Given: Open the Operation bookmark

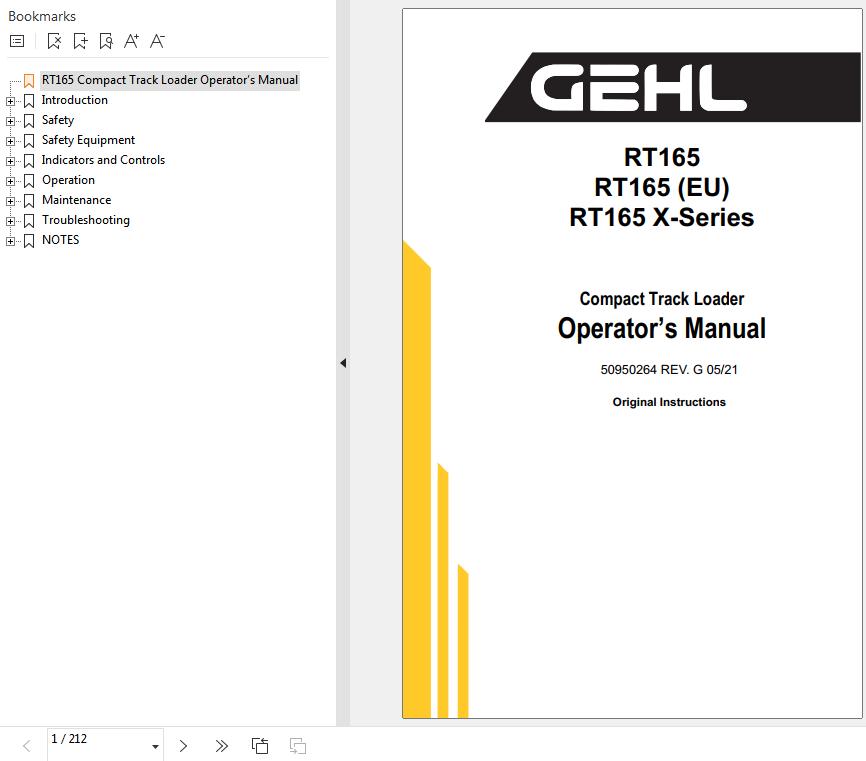Looking at the screenshot, I should (68, 180).
